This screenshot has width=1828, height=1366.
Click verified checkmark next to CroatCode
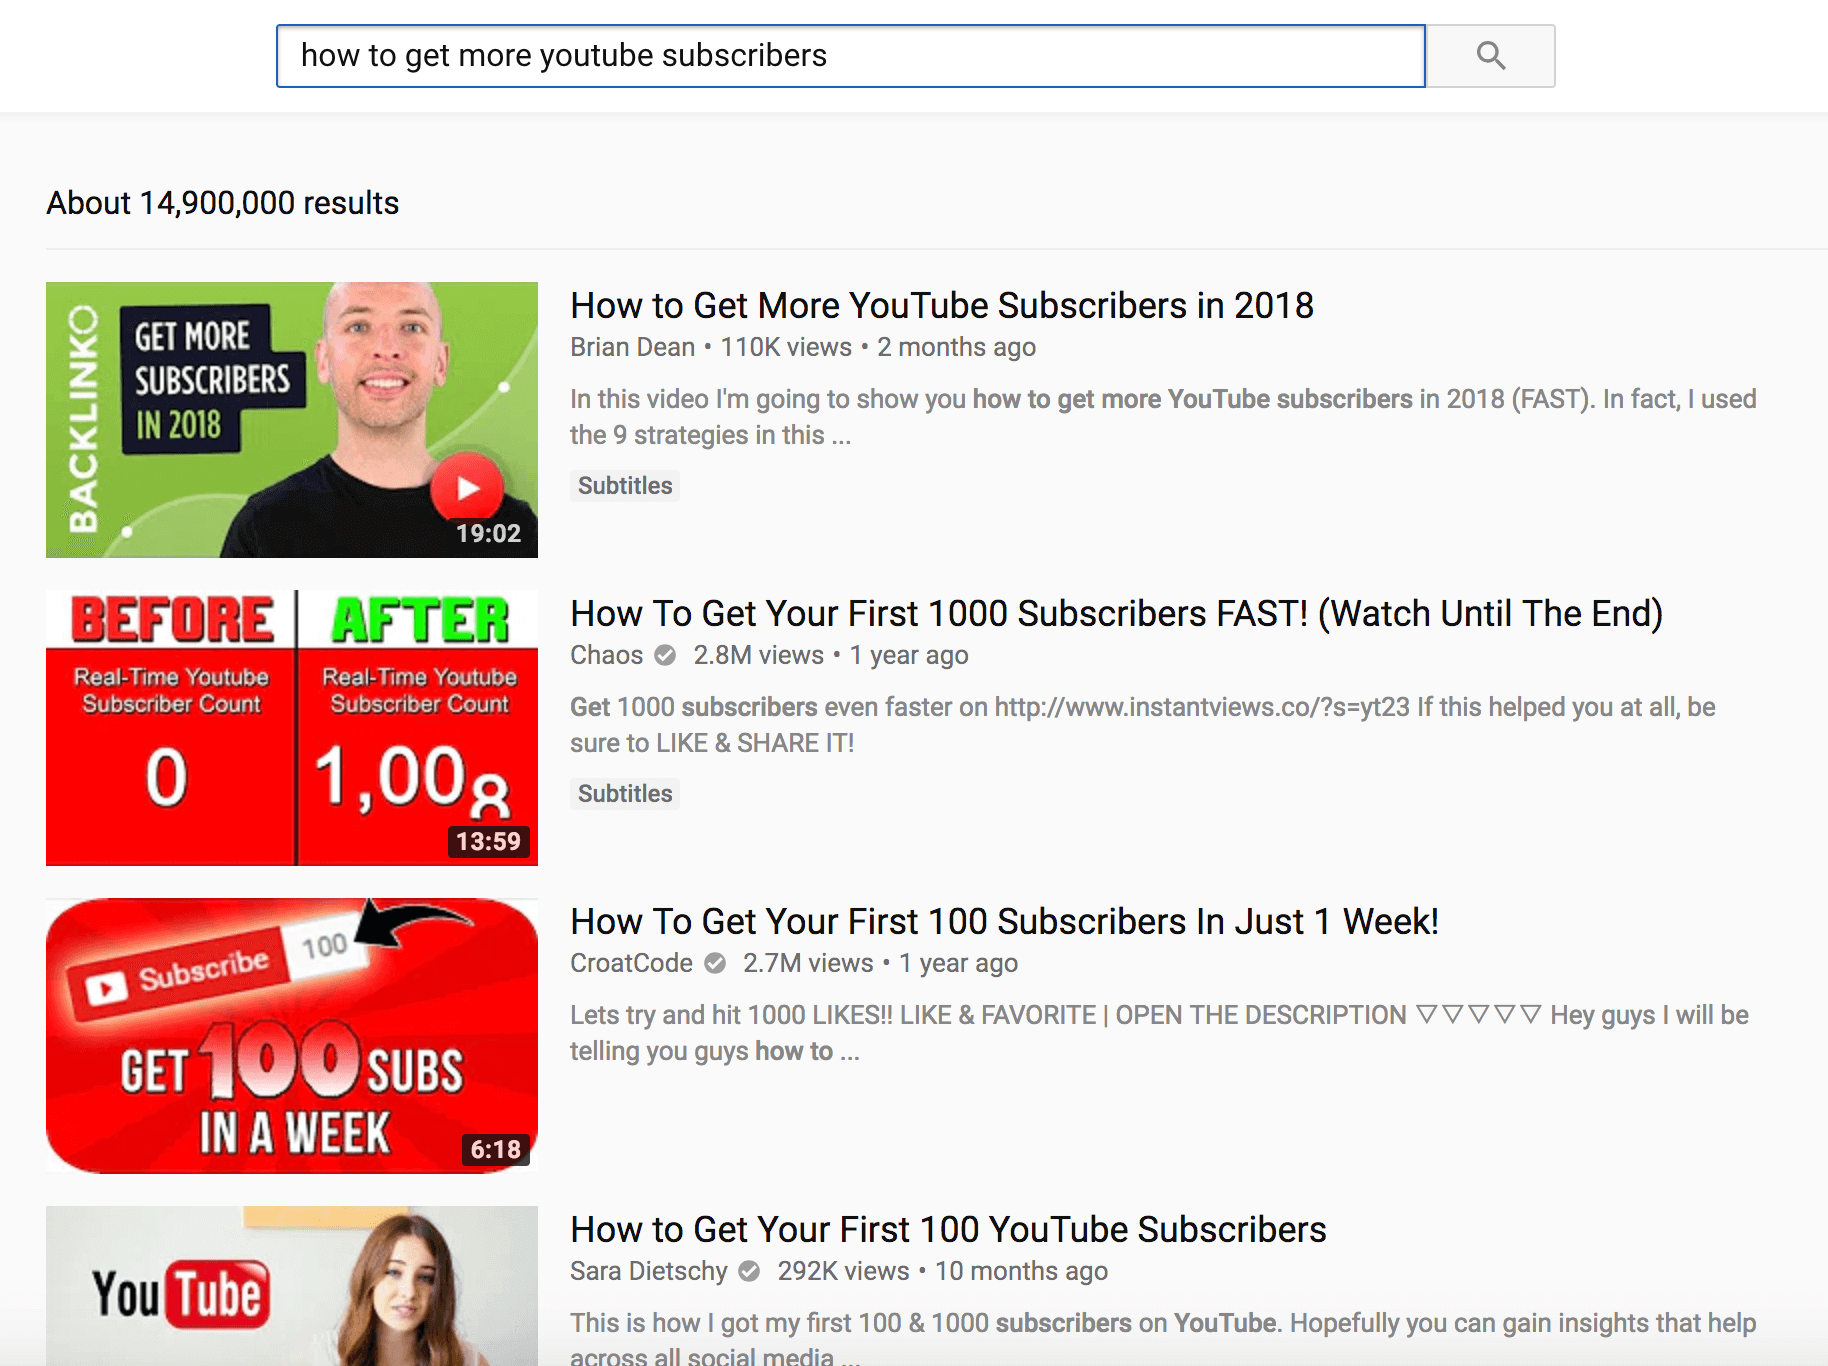click(715, 963)
